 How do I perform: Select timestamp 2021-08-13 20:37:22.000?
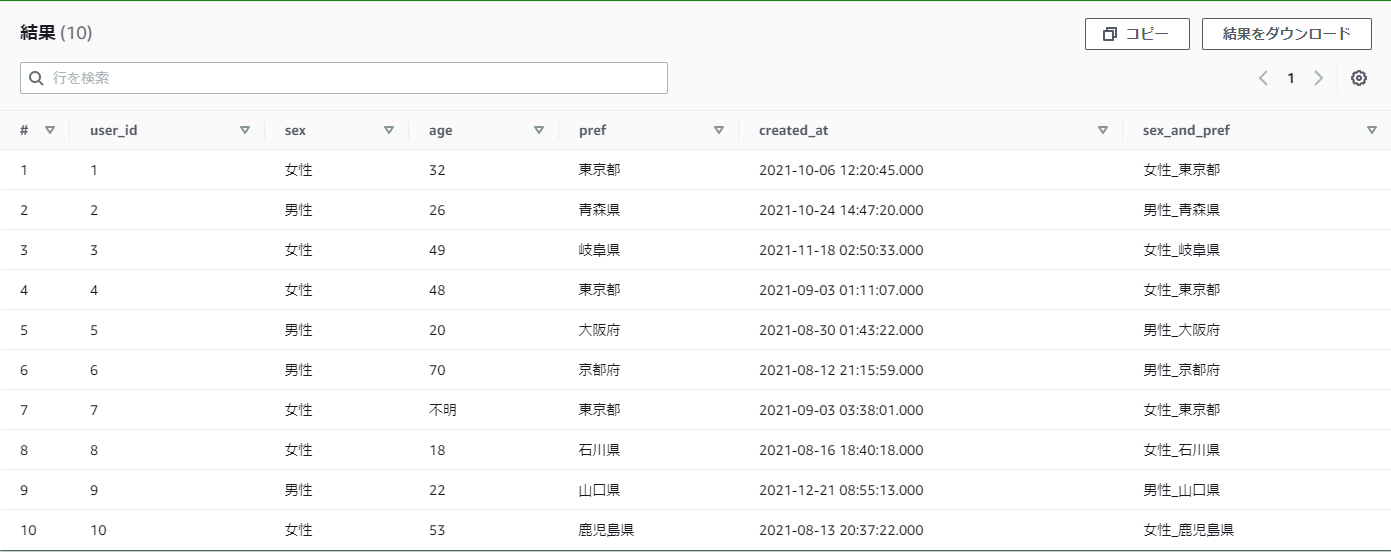[841, 530]
